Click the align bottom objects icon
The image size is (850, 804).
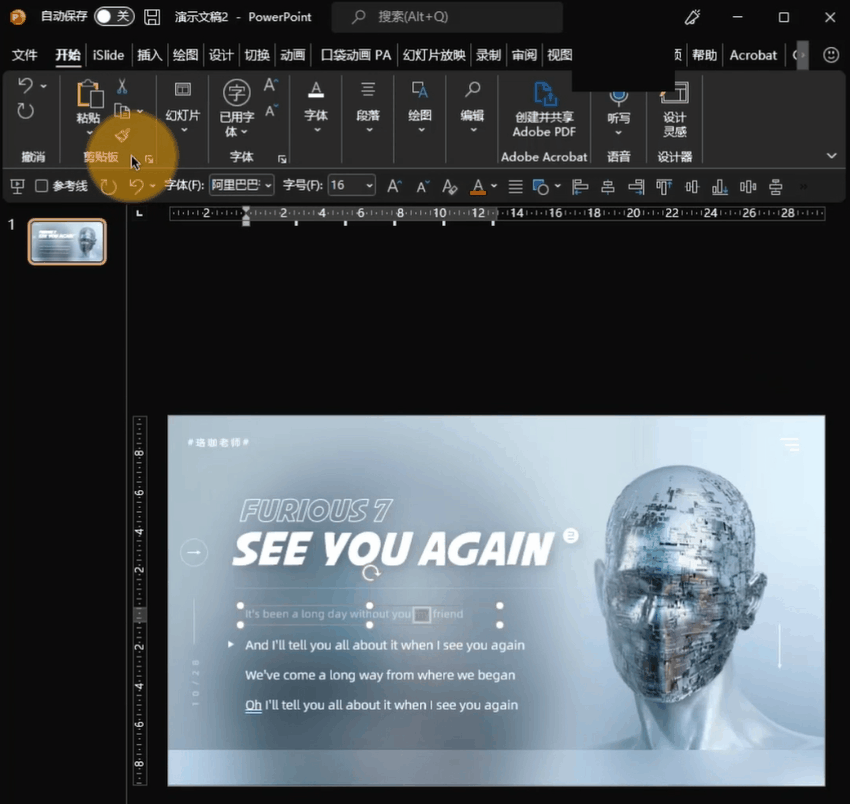pyautogui.click(x=719, y=187)
